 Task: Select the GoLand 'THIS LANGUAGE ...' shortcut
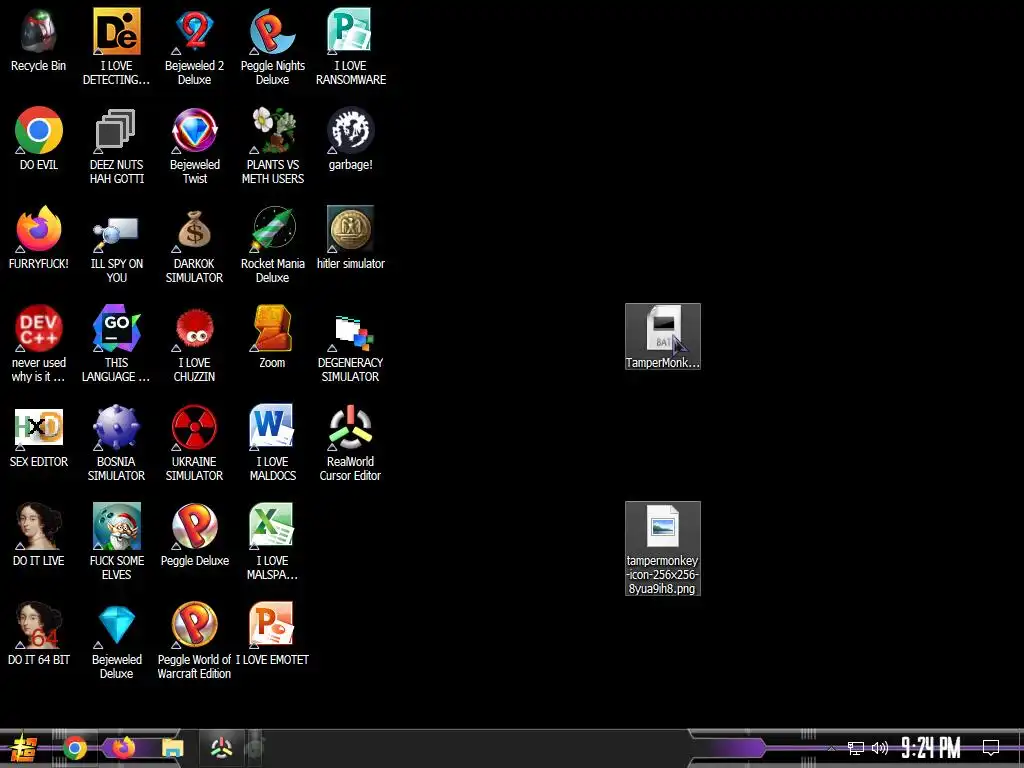pos(116,344)
